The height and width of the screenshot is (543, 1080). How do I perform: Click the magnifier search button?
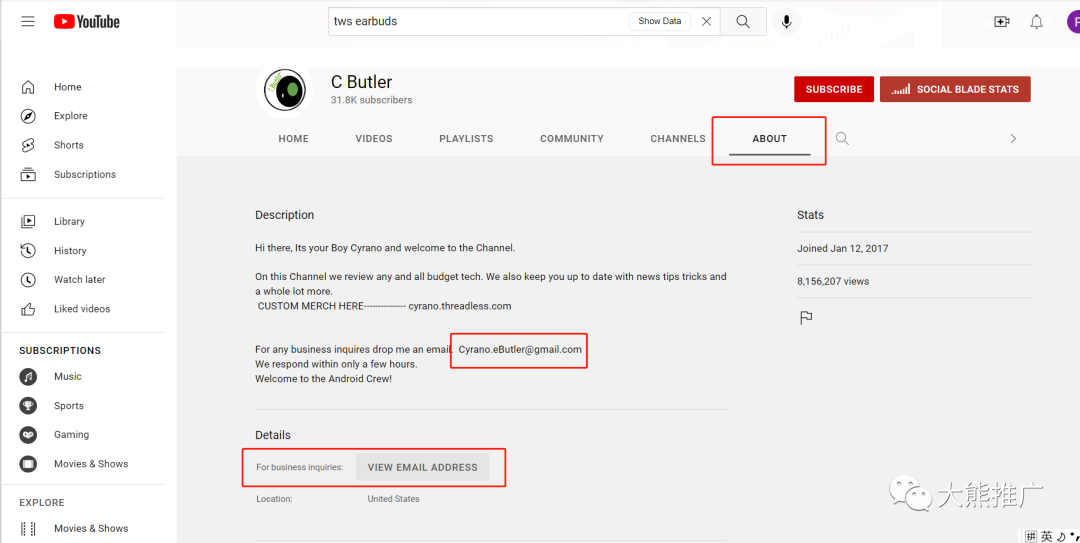pos(743,21)
